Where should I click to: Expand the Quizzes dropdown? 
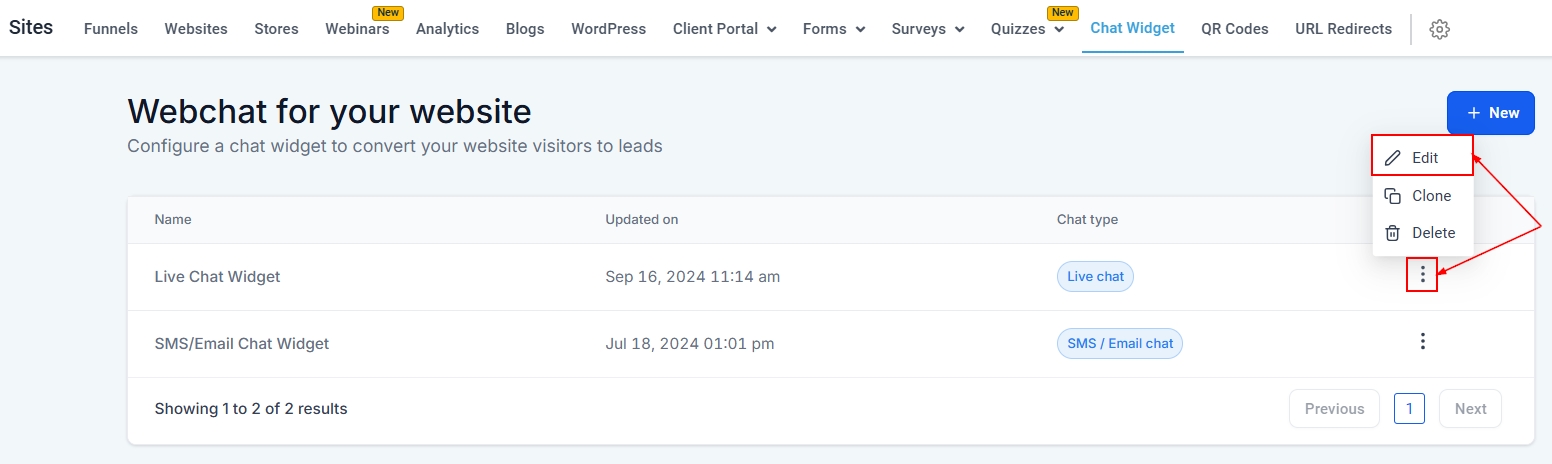point(1027,29)
